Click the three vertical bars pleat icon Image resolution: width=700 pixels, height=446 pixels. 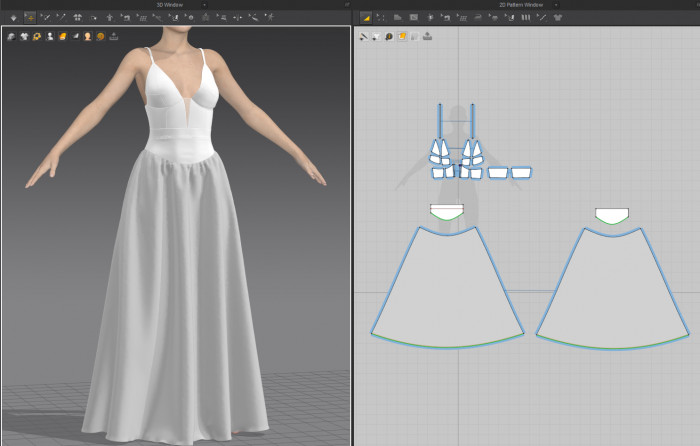coord(526,18)
